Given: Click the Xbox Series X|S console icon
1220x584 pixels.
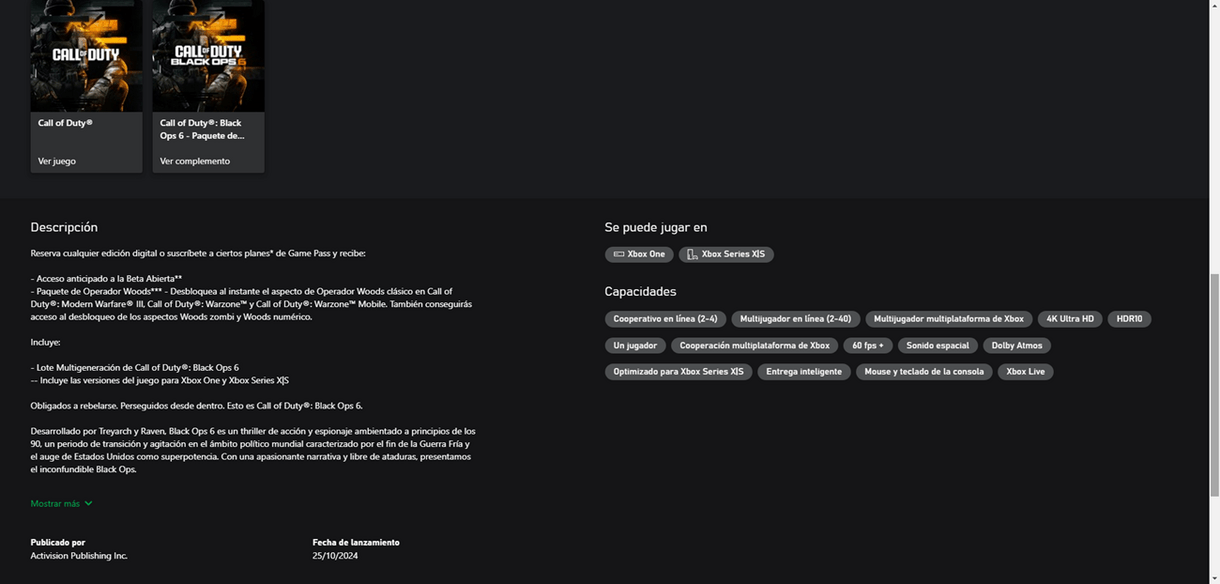Looking at the screenshot, I should tap(692, 254).
